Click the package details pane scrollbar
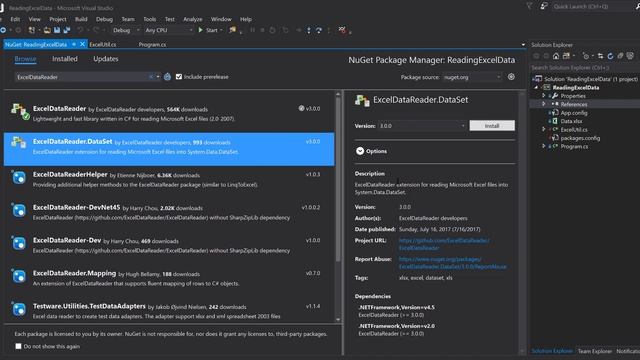Screen dimensions: 640x360 coord(522,223)
